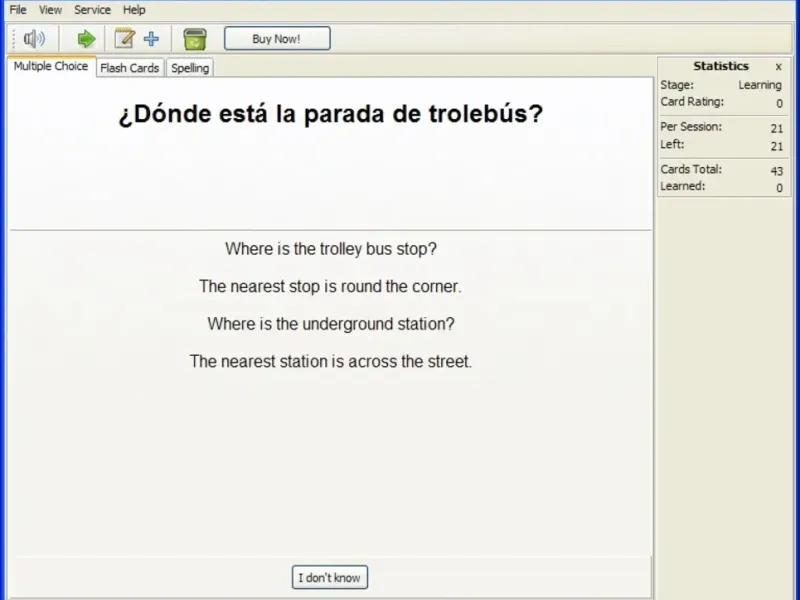This screenshot has height=600, width=800.
Task: Open the Help menu
Action: [x=134, y=10]
